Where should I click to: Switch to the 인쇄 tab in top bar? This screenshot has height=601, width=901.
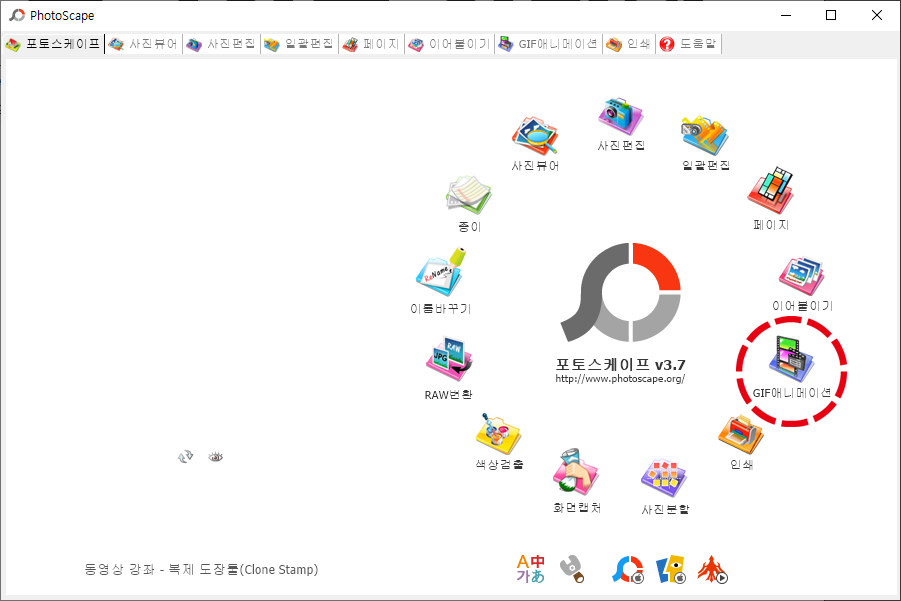[629, 44]
